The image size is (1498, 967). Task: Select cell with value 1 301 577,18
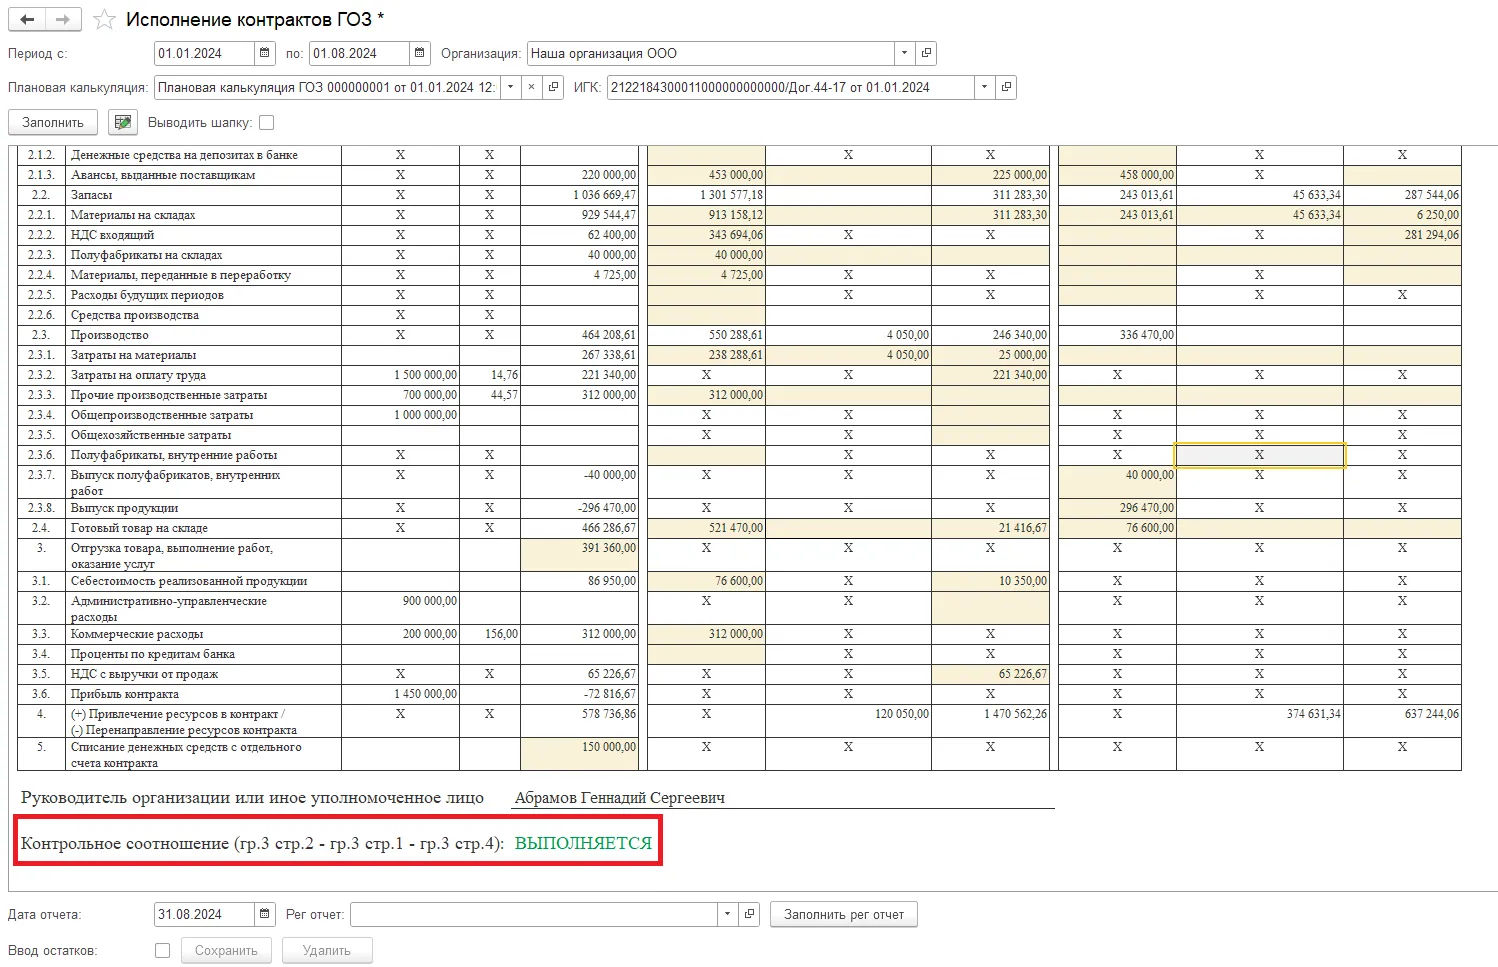pyautogui.click(x=706, y=195)
